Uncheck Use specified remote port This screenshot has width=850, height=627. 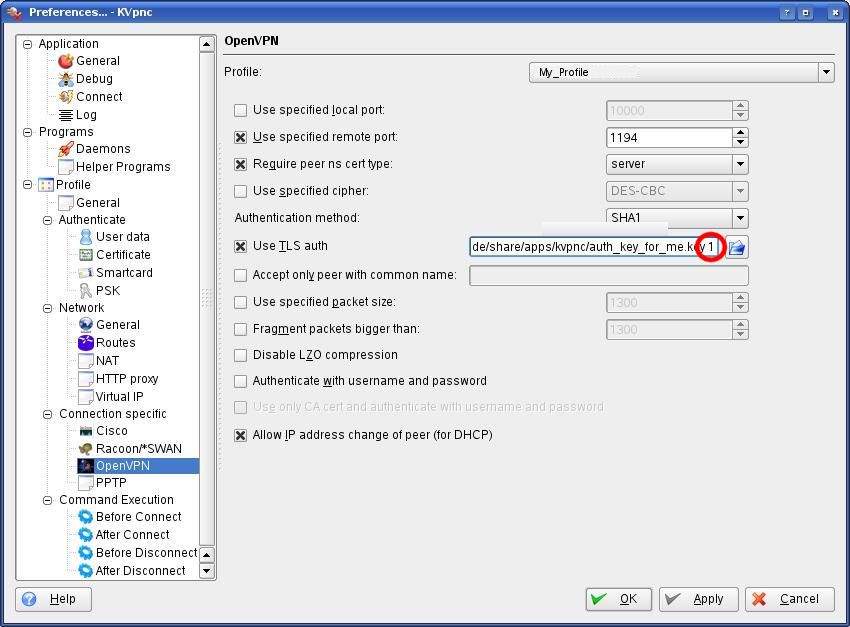pos(240,137)
